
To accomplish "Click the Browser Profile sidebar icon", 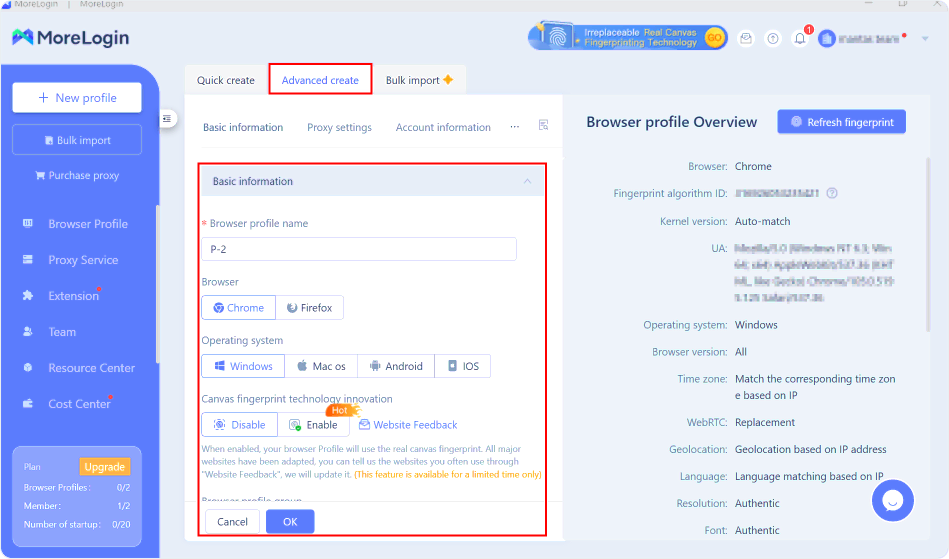I will 28,224.
